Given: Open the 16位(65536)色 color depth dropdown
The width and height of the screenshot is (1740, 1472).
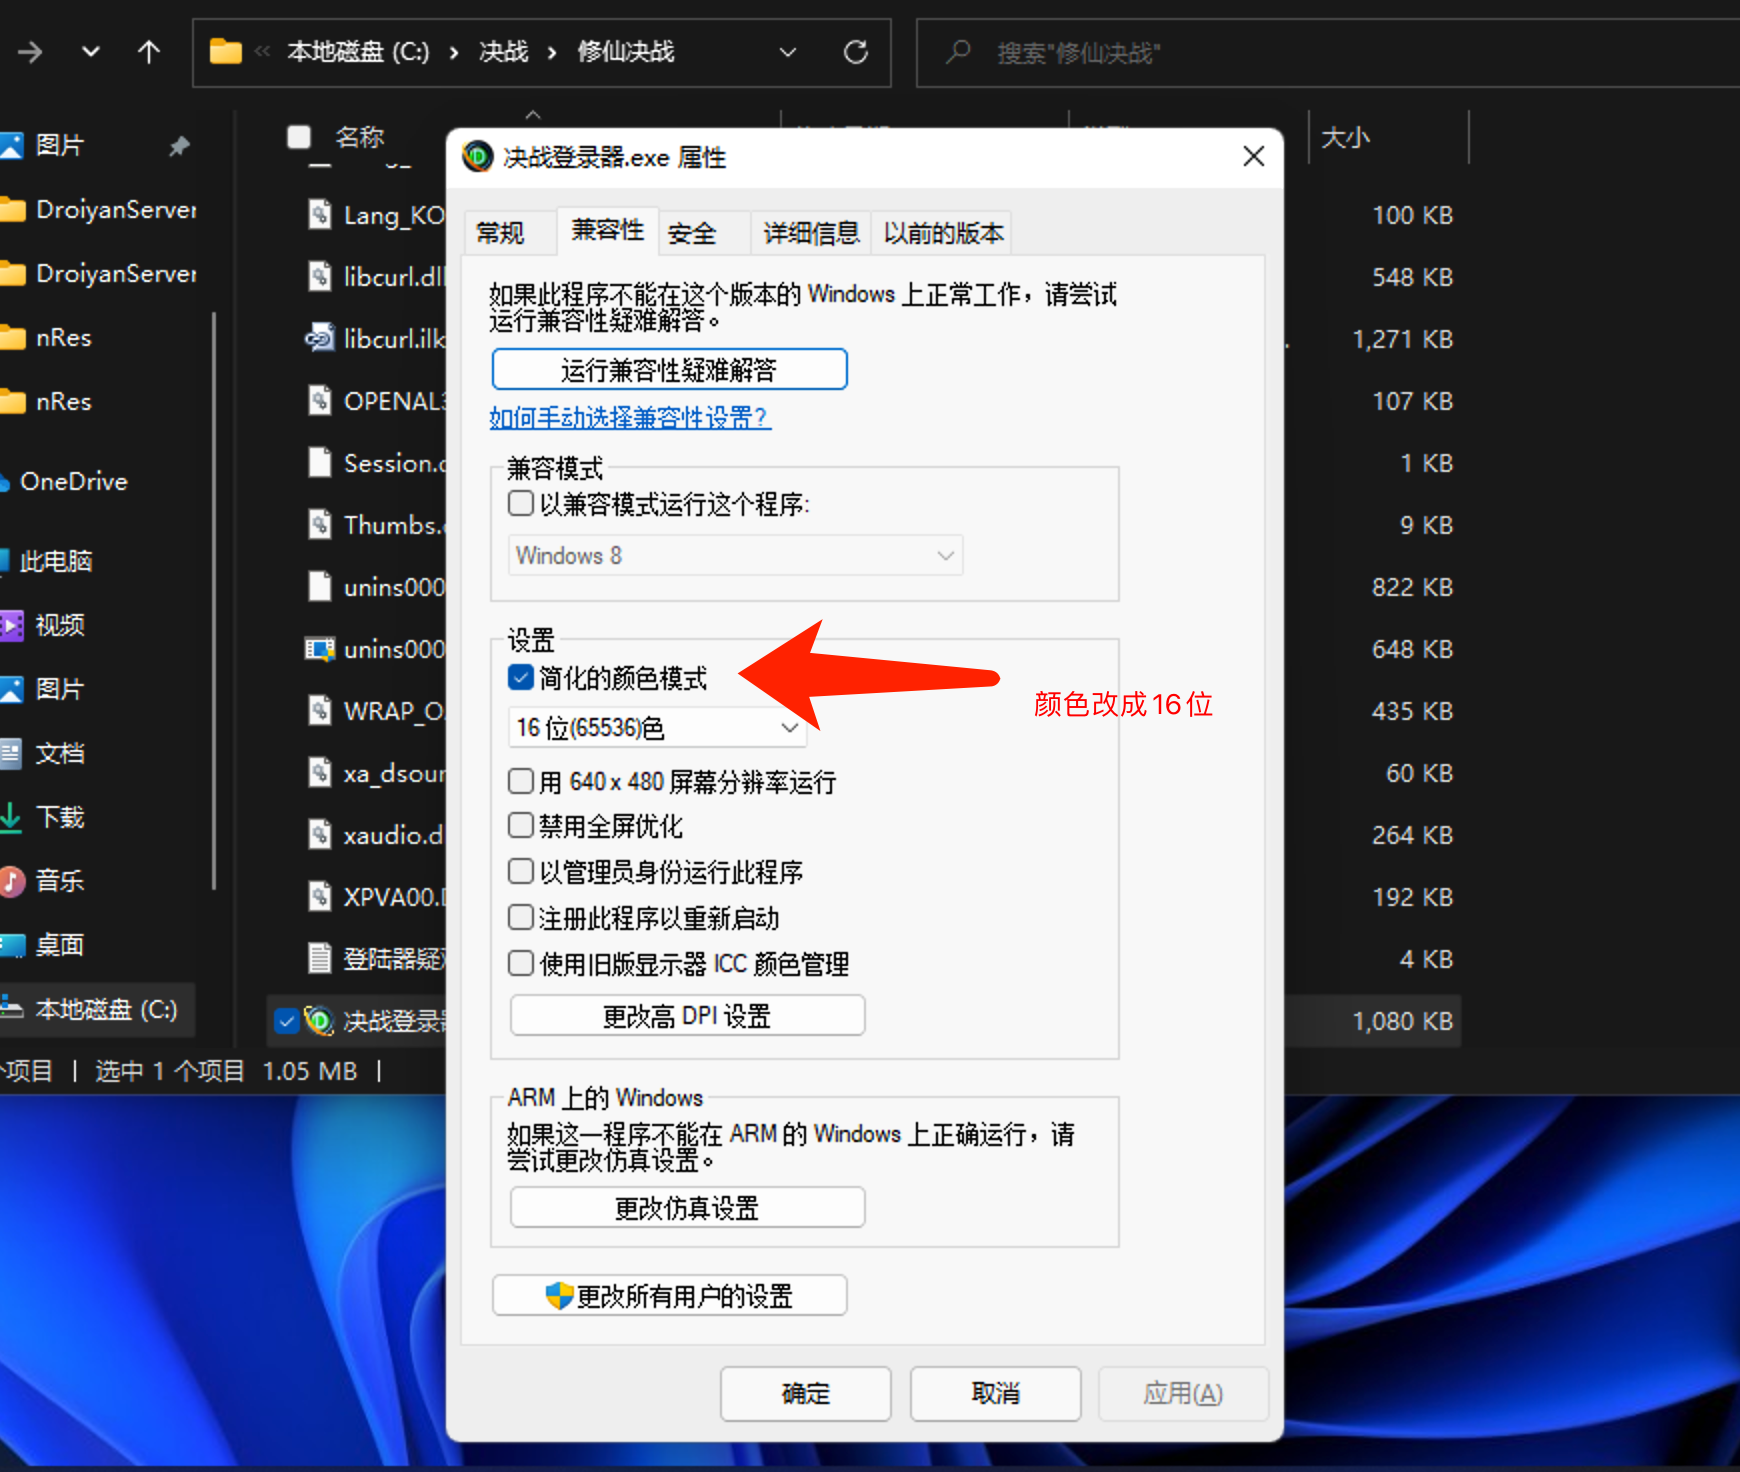Looking at the screenshot, I should pyautogui.click(x=657, y=728).
